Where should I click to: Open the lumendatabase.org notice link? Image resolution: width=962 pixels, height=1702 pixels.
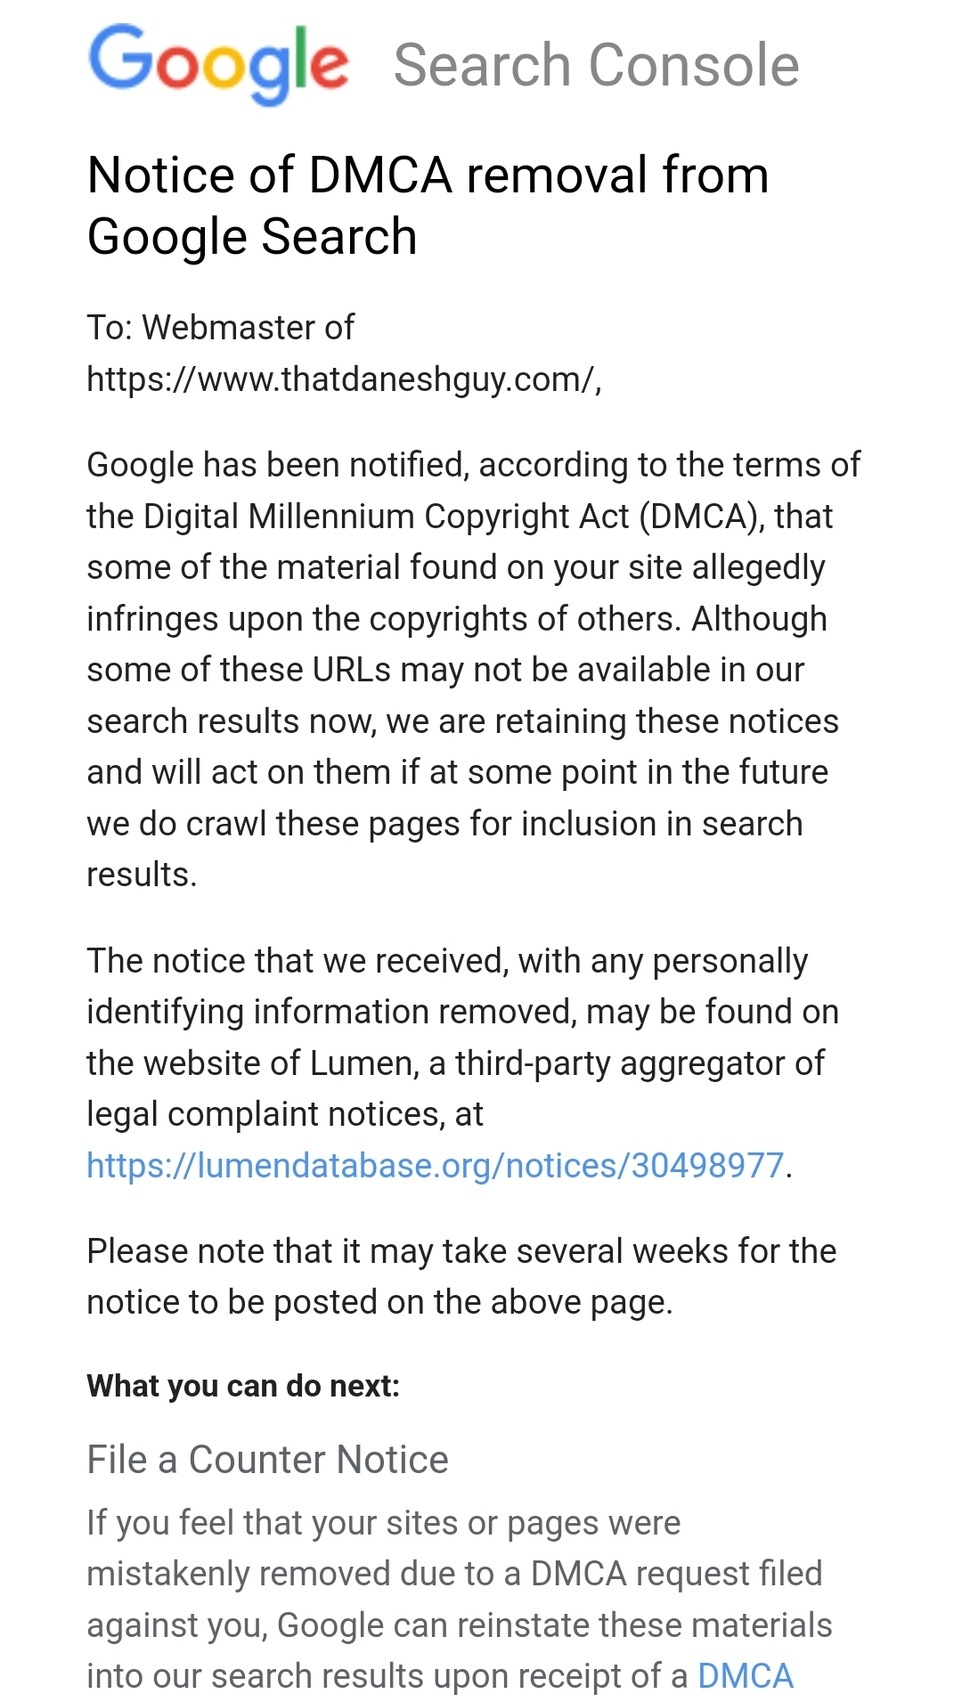click(x=435, y=1165)
